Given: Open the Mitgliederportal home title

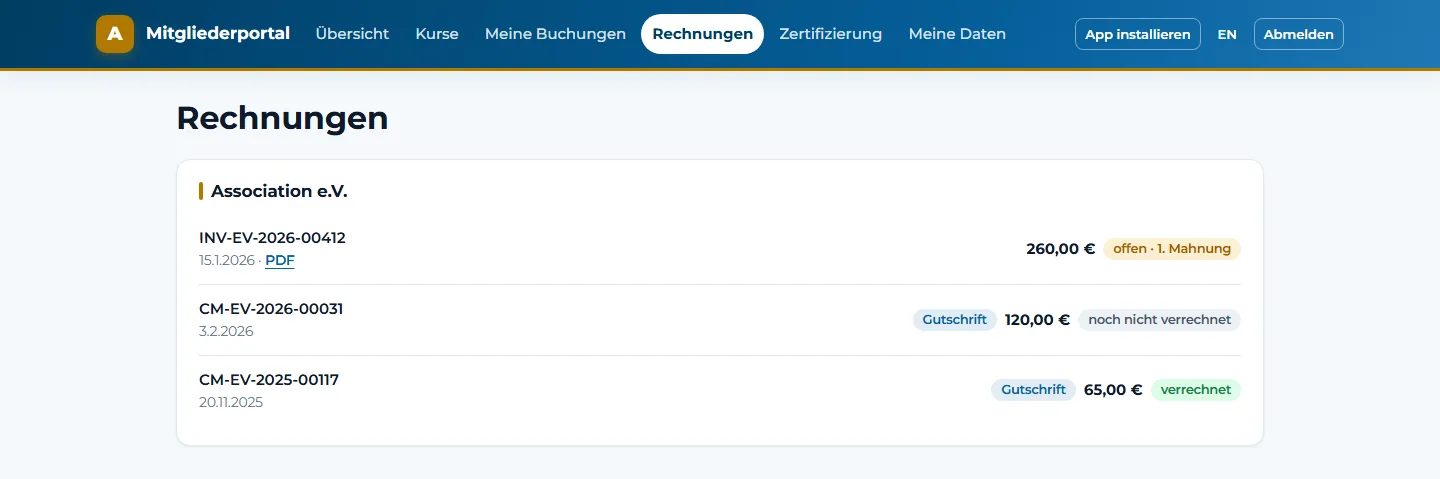Looking at the screenshot, I should coord(218,33).
